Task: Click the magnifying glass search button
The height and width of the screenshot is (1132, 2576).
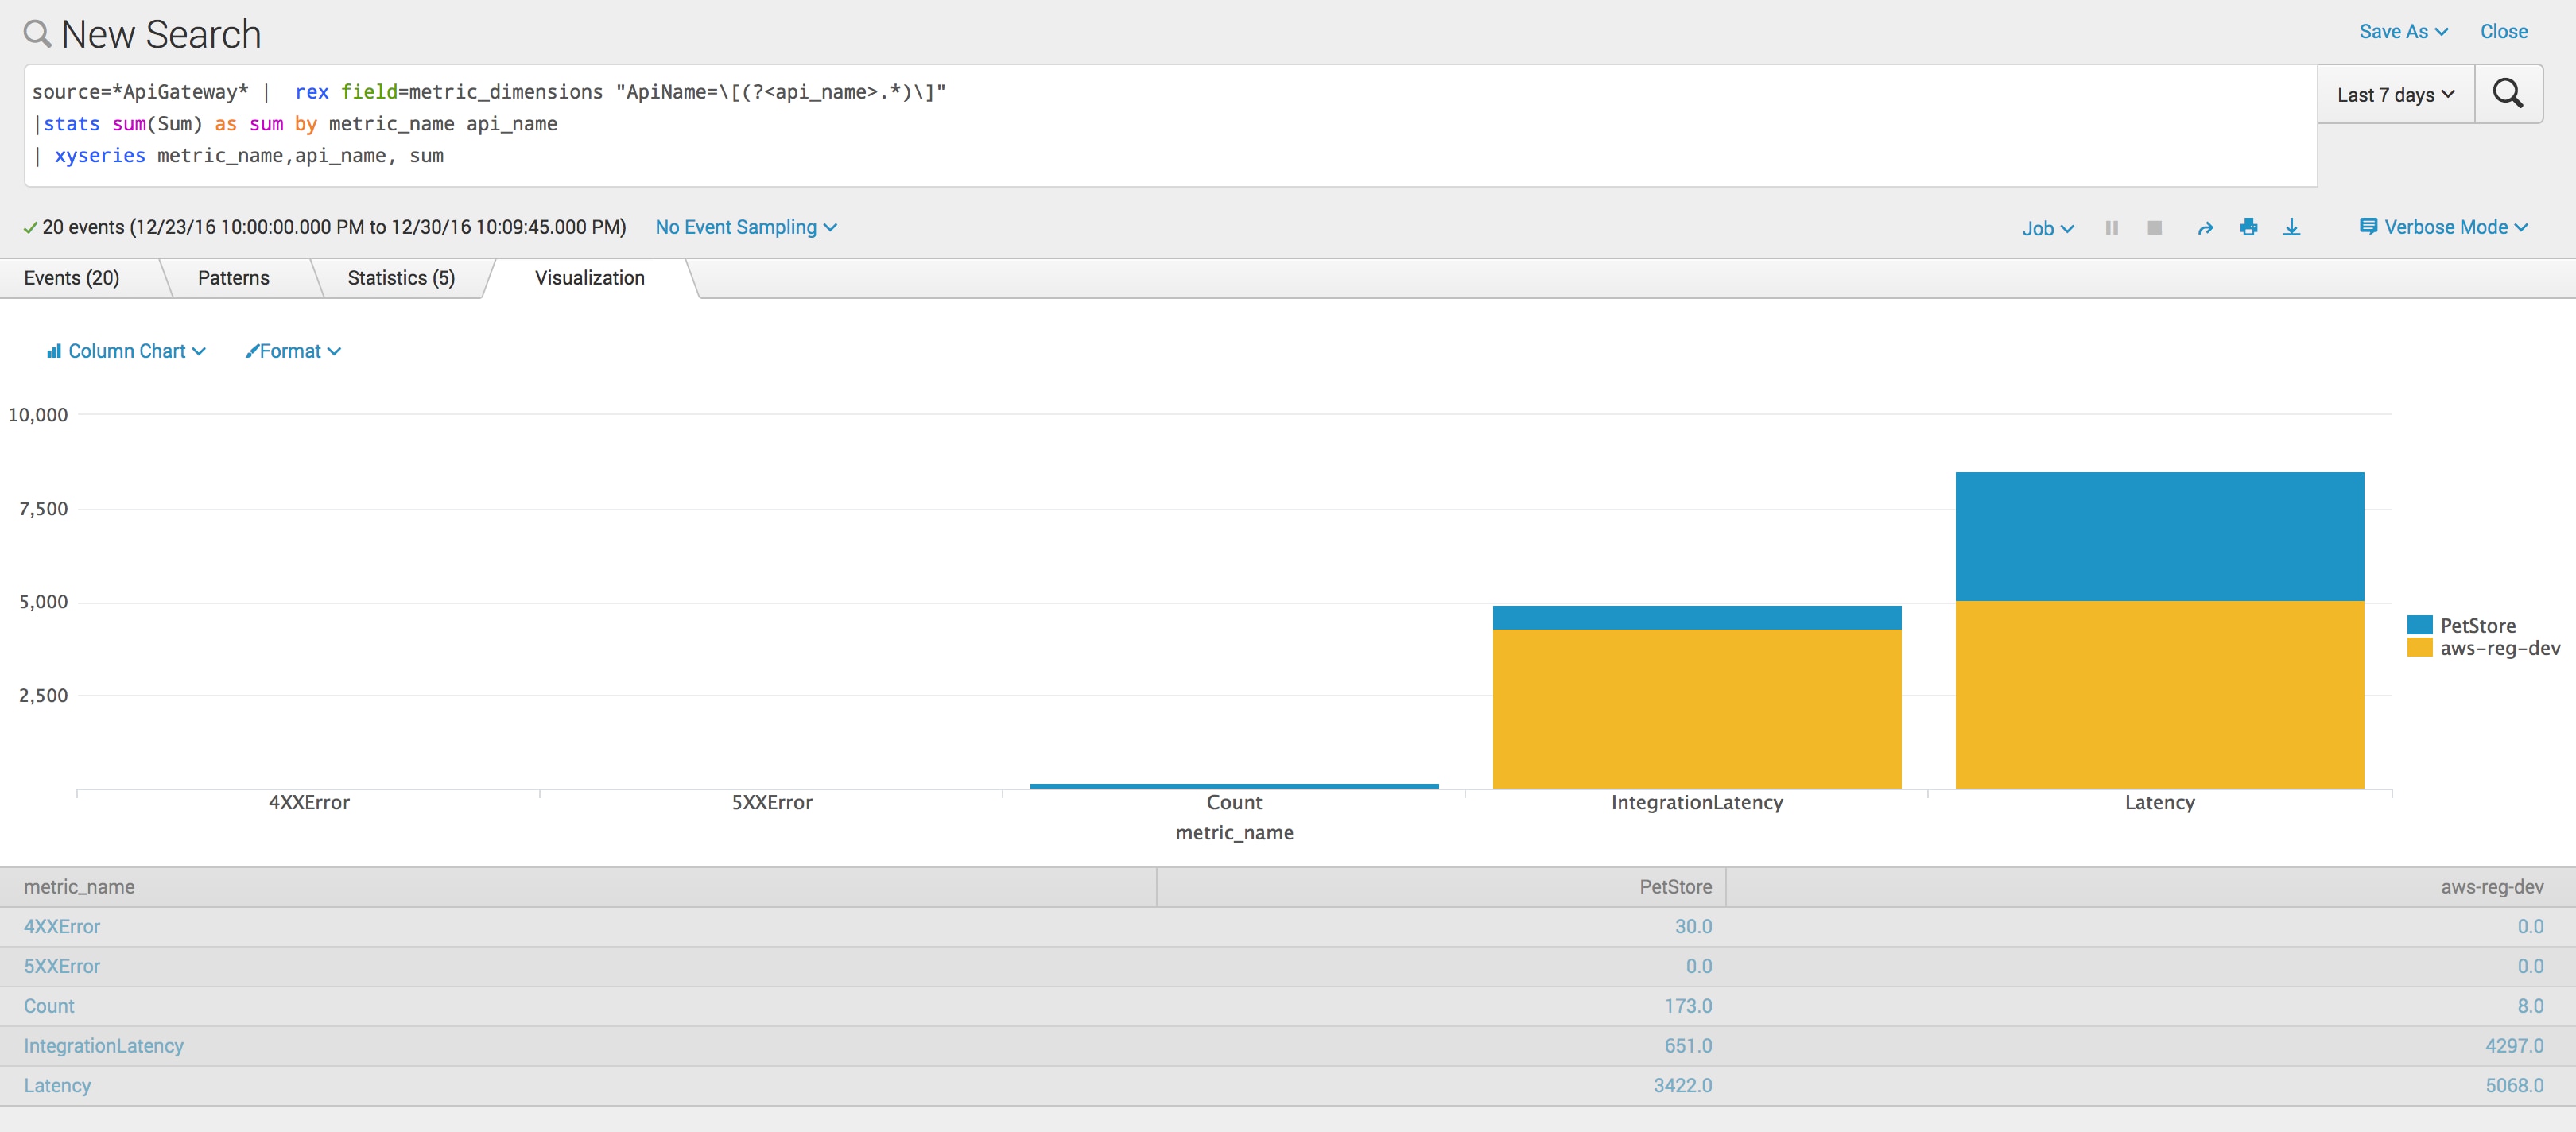Action: pos(2507,94)
